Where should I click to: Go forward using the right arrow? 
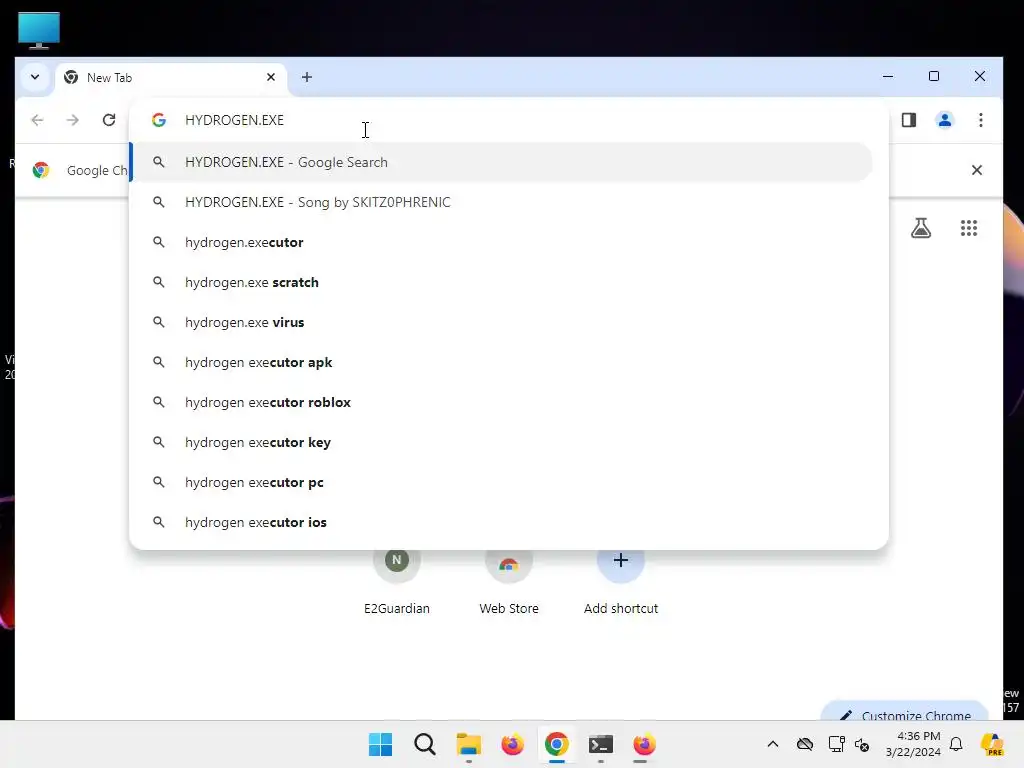tap(72, 120)
